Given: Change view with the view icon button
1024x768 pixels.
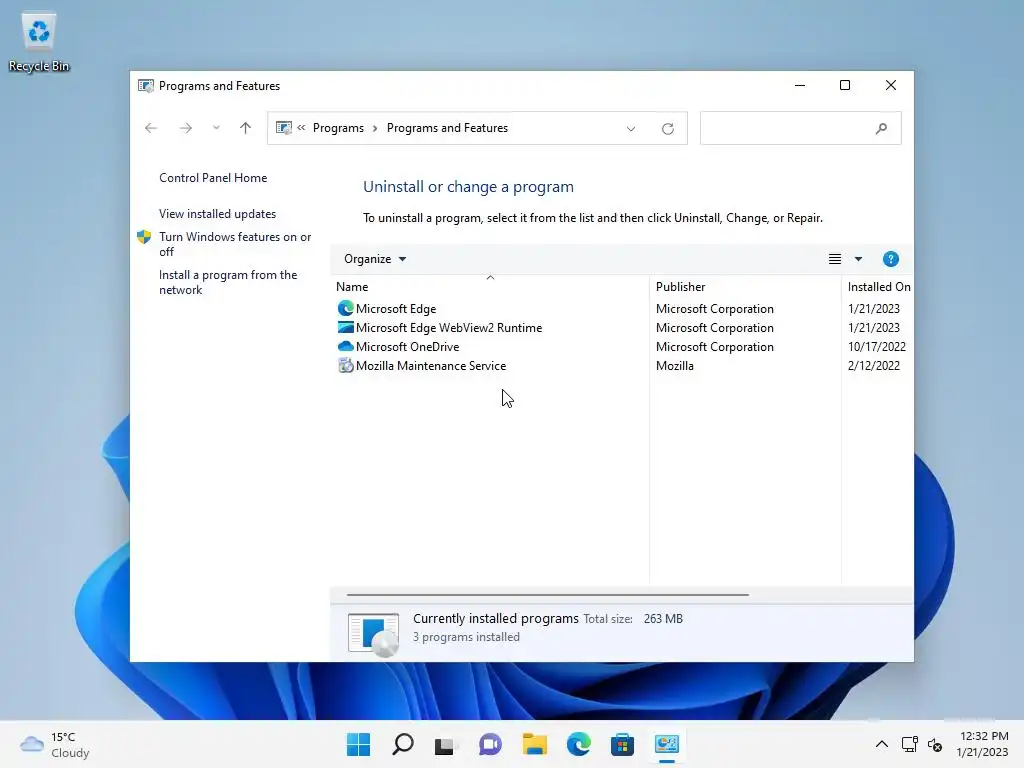Looking at the screenshot, I should 835,259.
